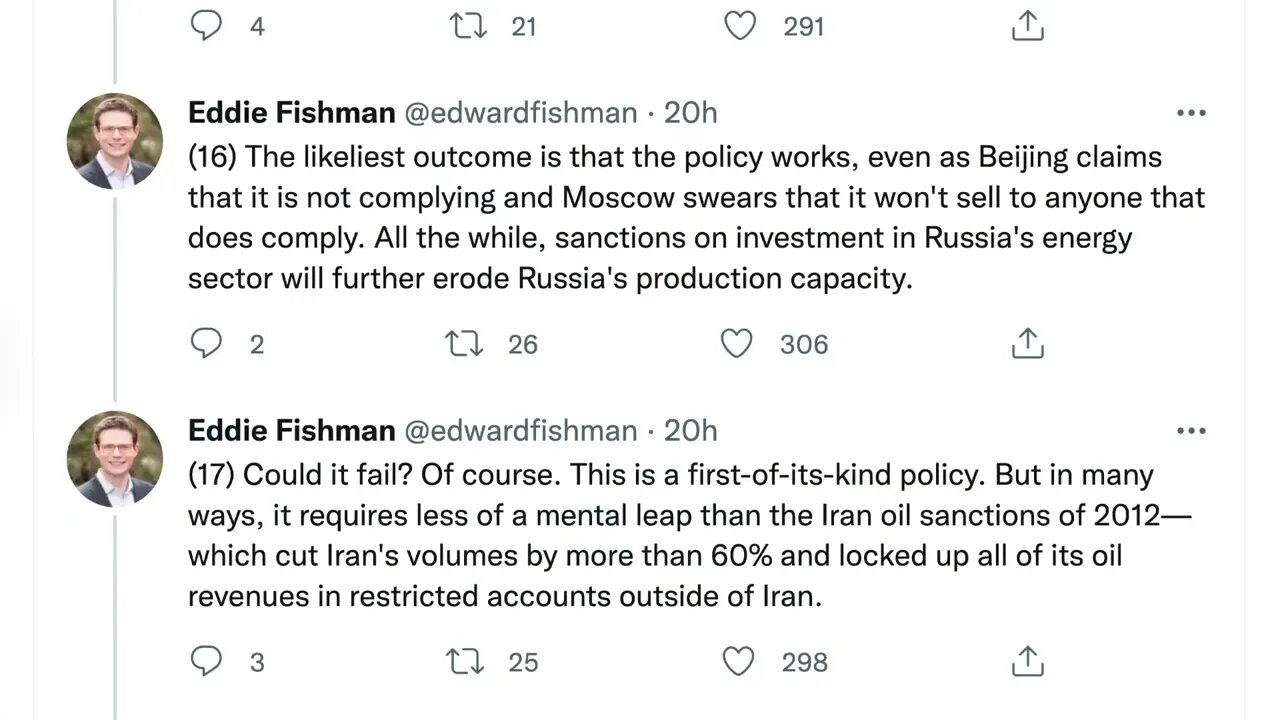The image size is (1280, 720).
Task: Open @edwardfishman handle on tweet (17)
Action: point(520,431)
